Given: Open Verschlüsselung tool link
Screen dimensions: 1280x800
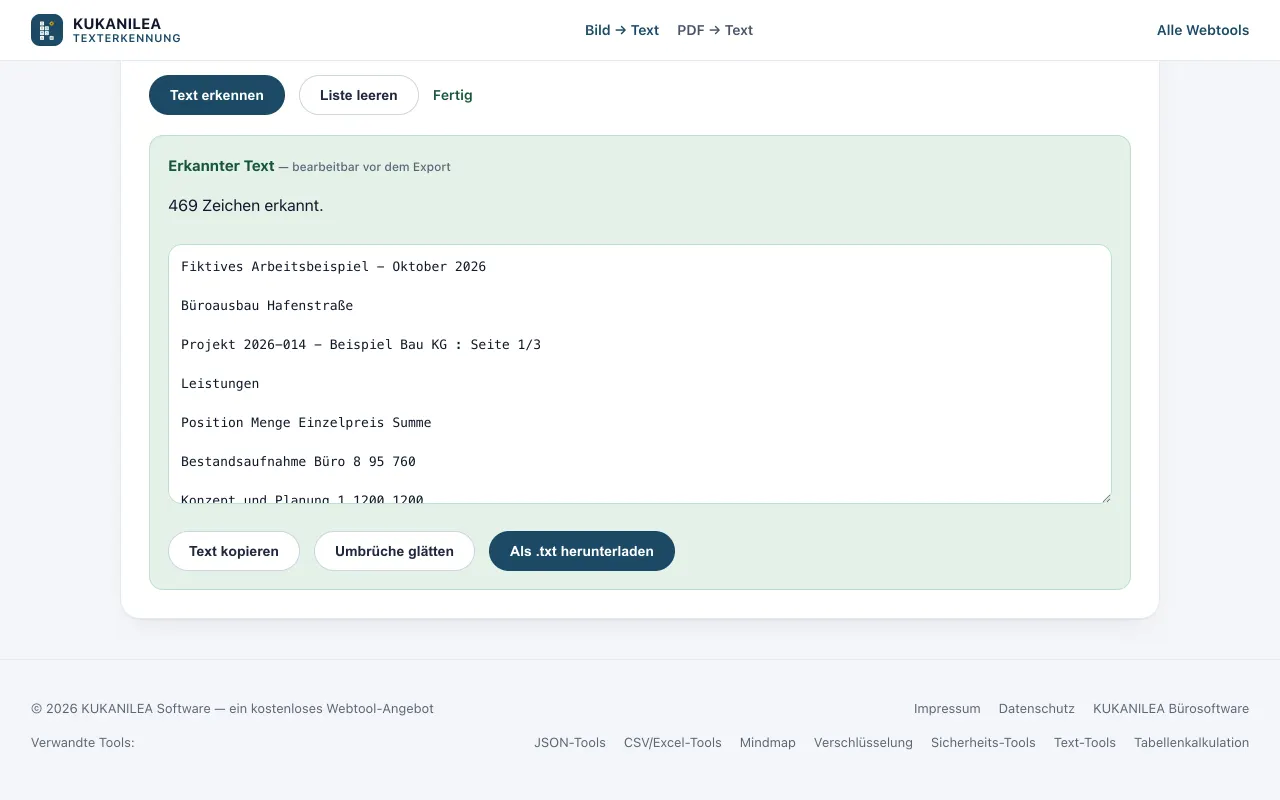Looking at the screenshot, I should pos(863,742).
